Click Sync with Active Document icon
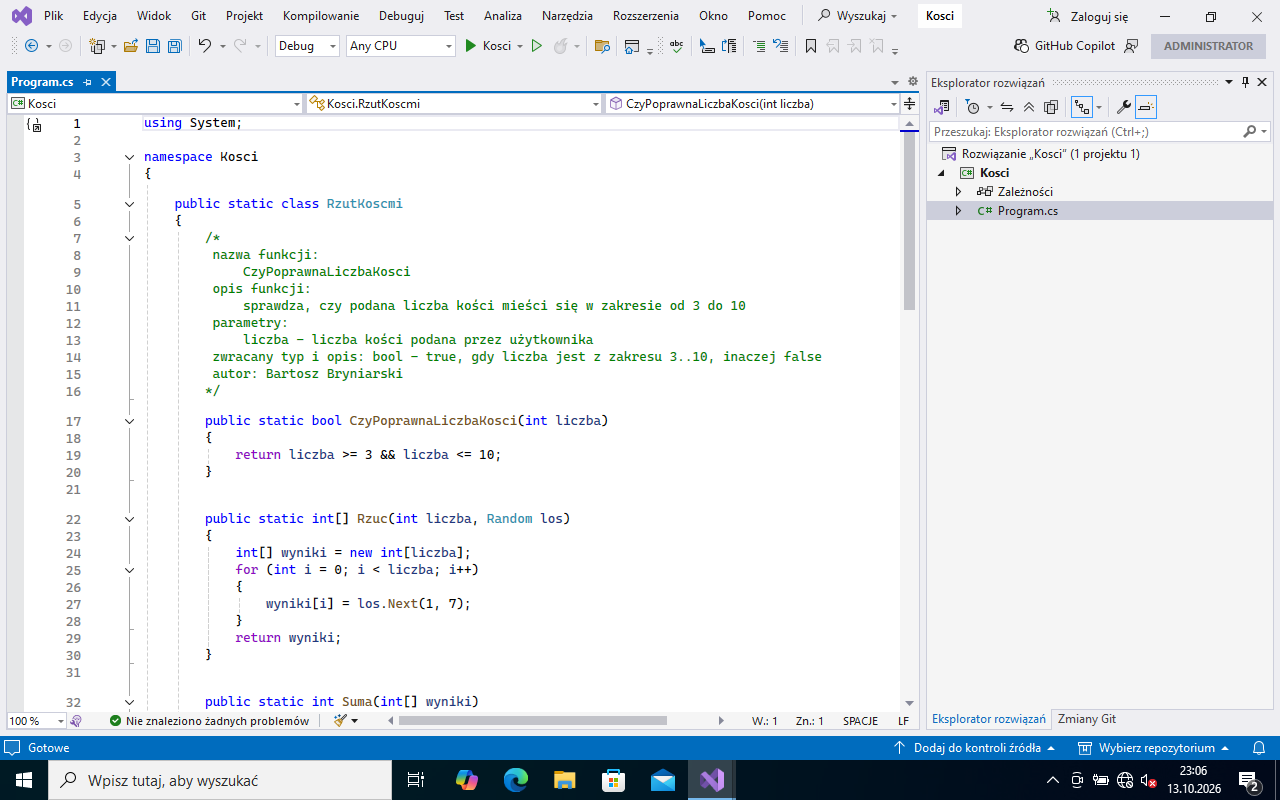Viewport: 1280px width, 800px height. point(1007,107)
